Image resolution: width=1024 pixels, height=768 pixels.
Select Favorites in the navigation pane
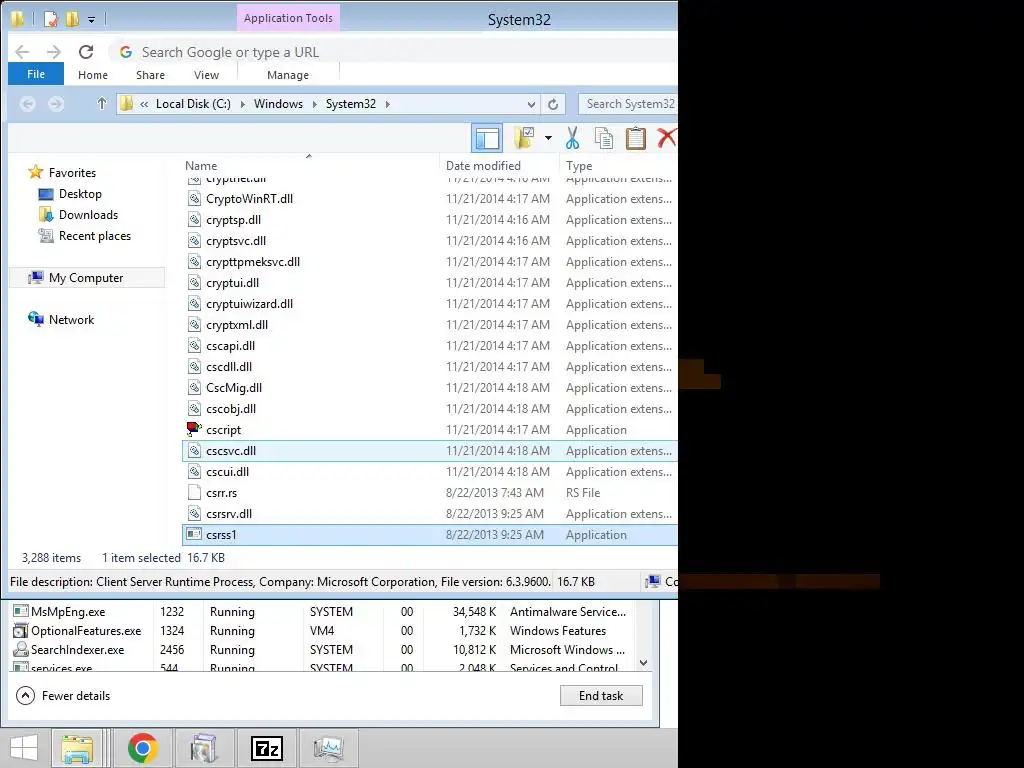pyautogui.click(x=62, y=172)
